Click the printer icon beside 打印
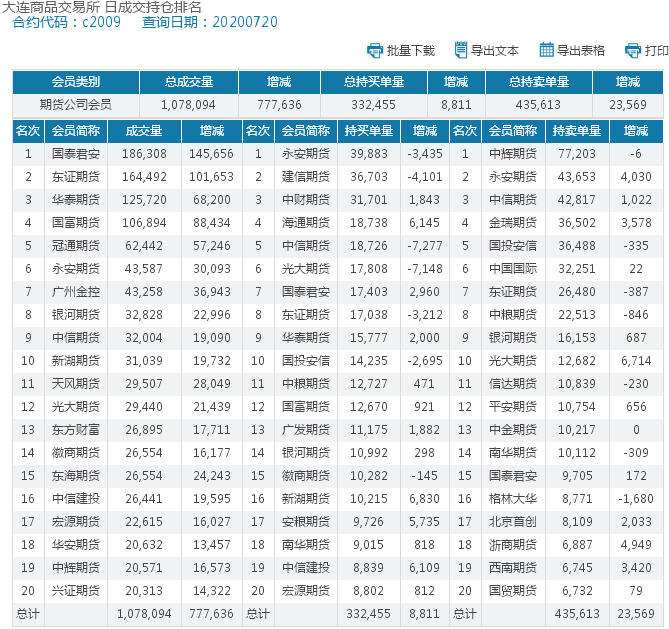 click(x=632, y=50)
